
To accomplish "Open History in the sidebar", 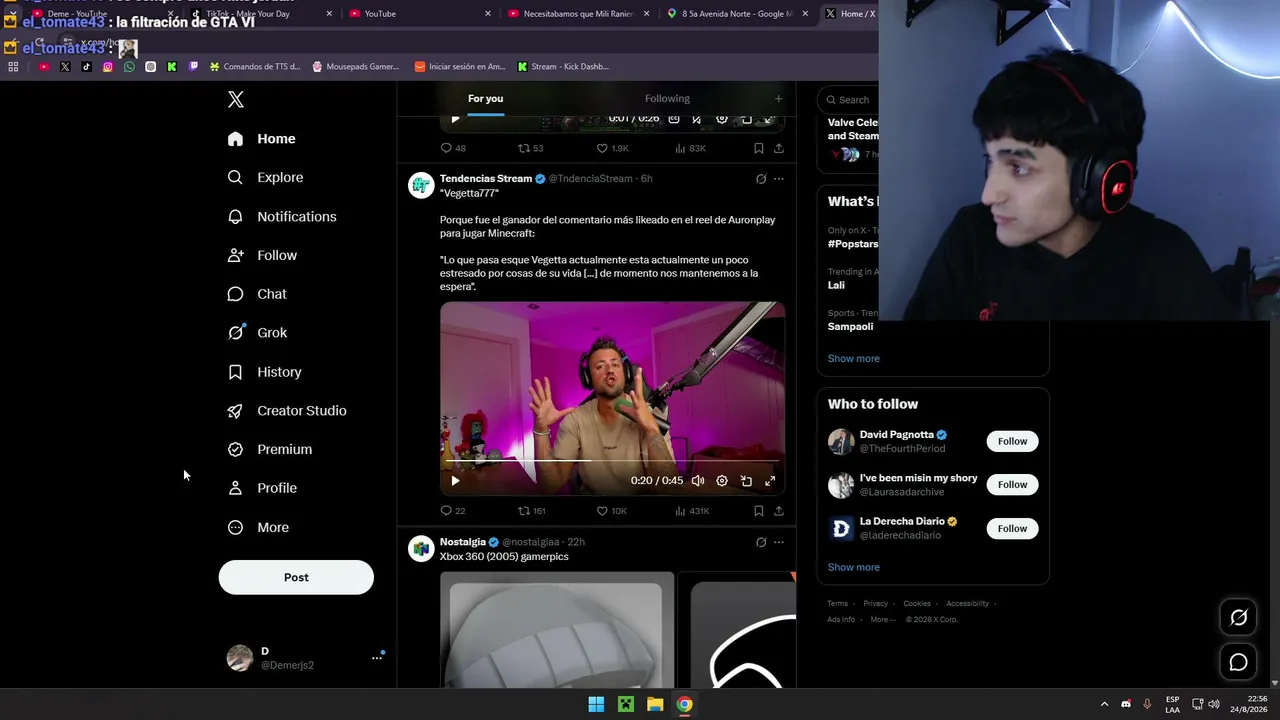I will [x=265, y=372].
